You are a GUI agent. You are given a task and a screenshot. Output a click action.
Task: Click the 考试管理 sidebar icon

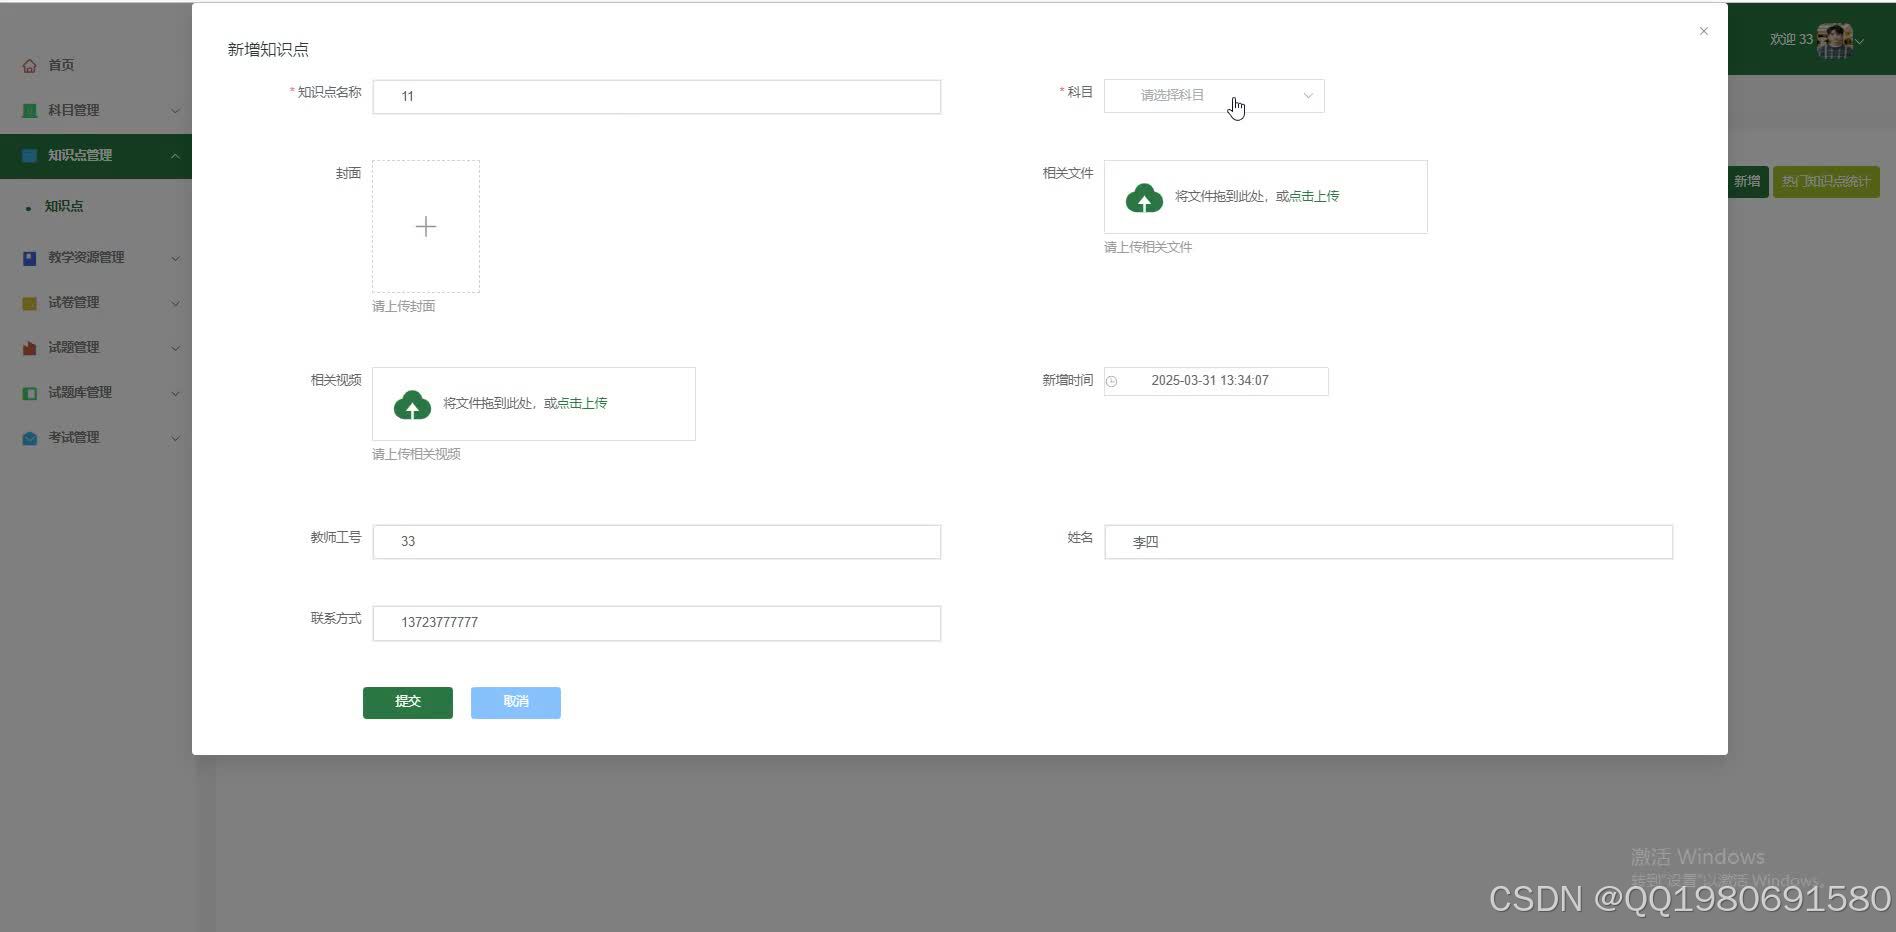tap(29, 438)
